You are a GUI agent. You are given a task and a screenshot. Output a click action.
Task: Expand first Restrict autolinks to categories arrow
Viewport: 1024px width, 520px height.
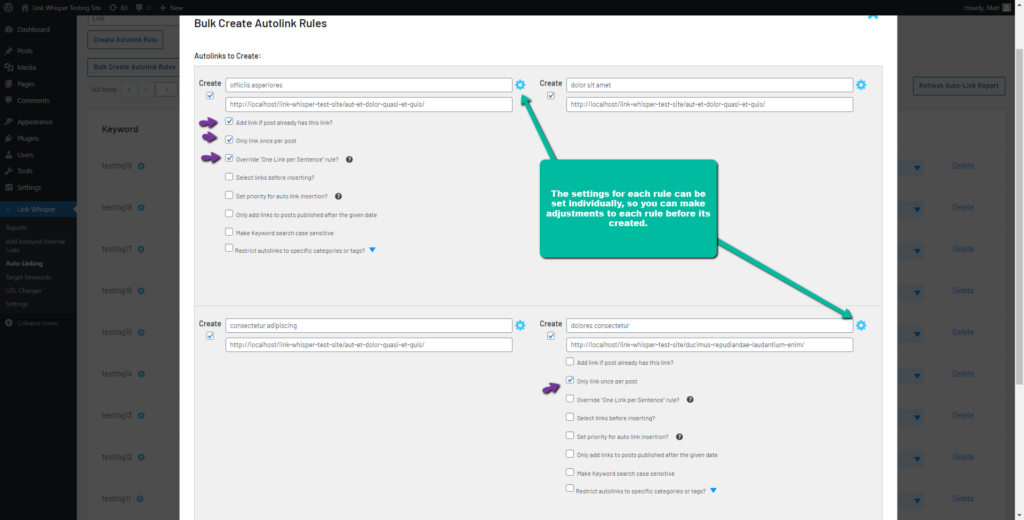372,250
